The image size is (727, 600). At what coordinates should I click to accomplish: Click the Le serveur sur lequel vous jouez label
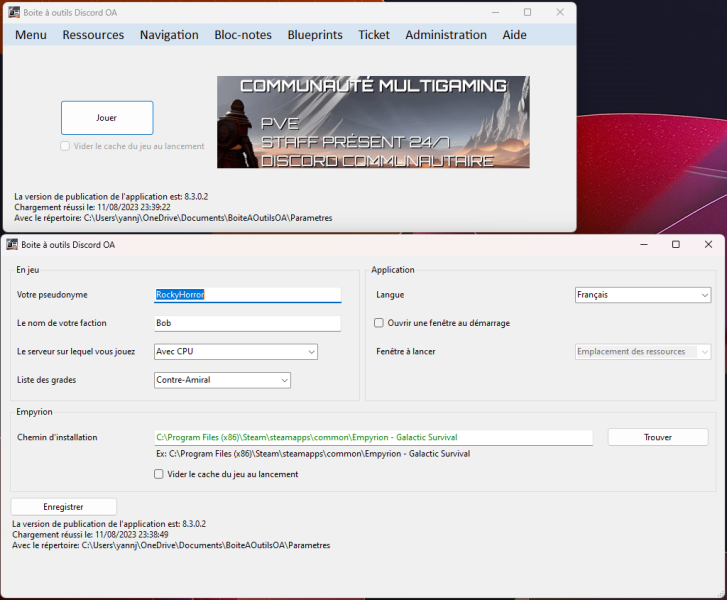[x=76, y=351]
